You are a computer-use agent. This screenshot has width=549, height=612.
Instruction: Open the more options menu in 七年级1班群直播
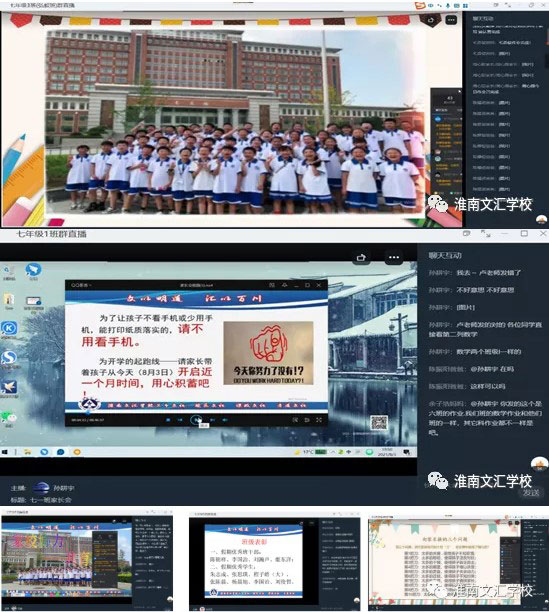(x=394, y=257)
